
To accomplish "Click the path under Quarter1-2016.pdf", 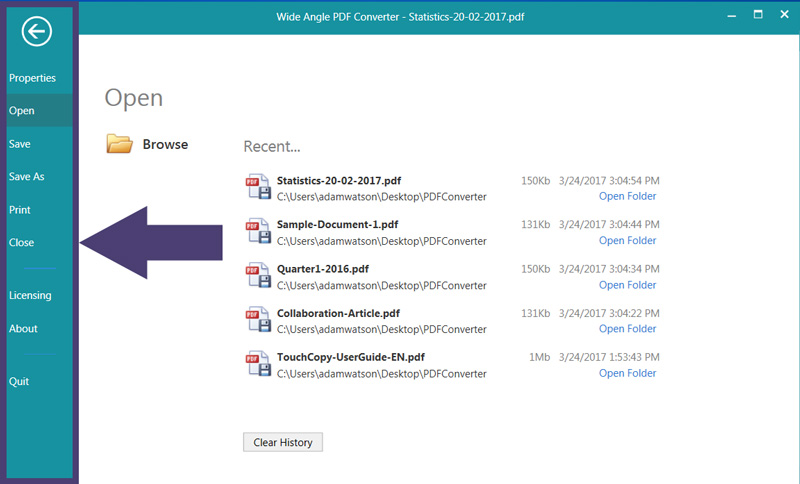I will point(382,286).
